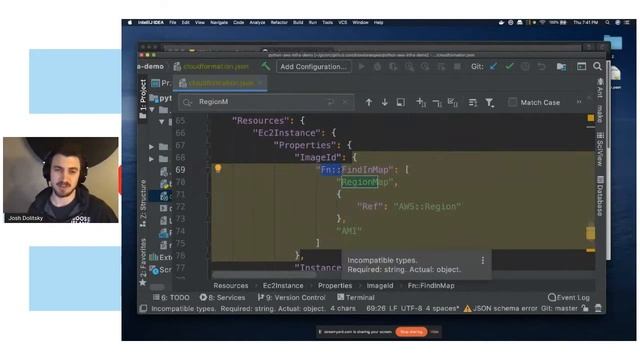Viewport: 640px width, 360px height.
Task: Open the Apple menu
Action: [129, 22]
